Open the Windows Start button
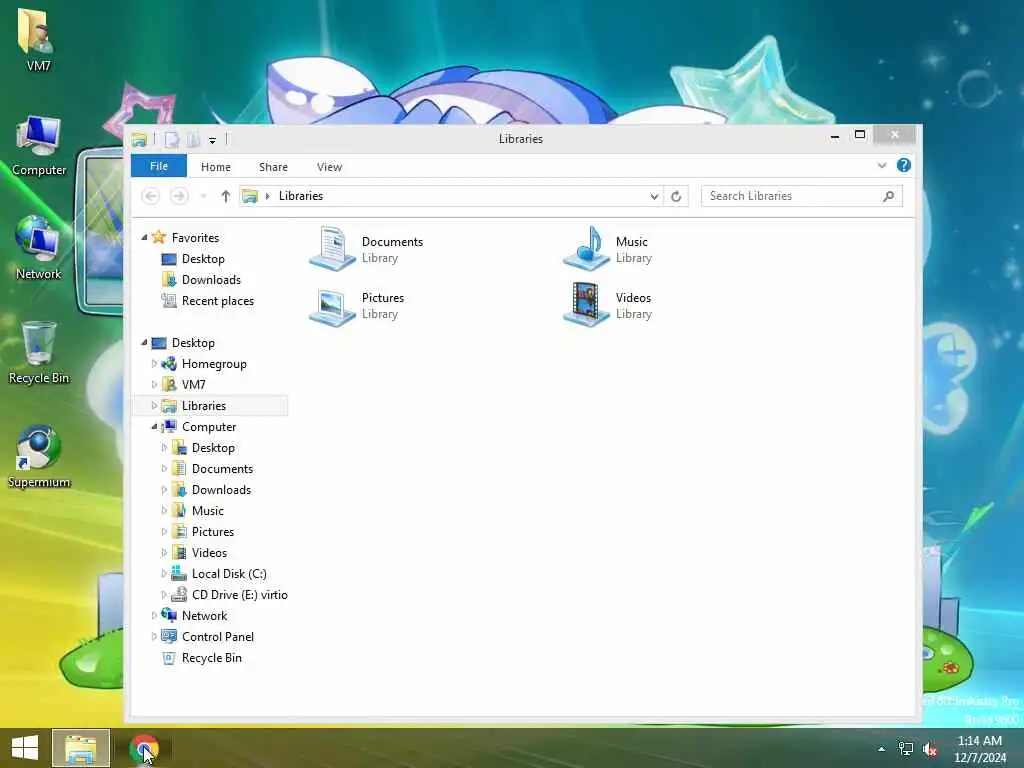Viewport: 1024px width, 768px height. [x=25, y=748]
